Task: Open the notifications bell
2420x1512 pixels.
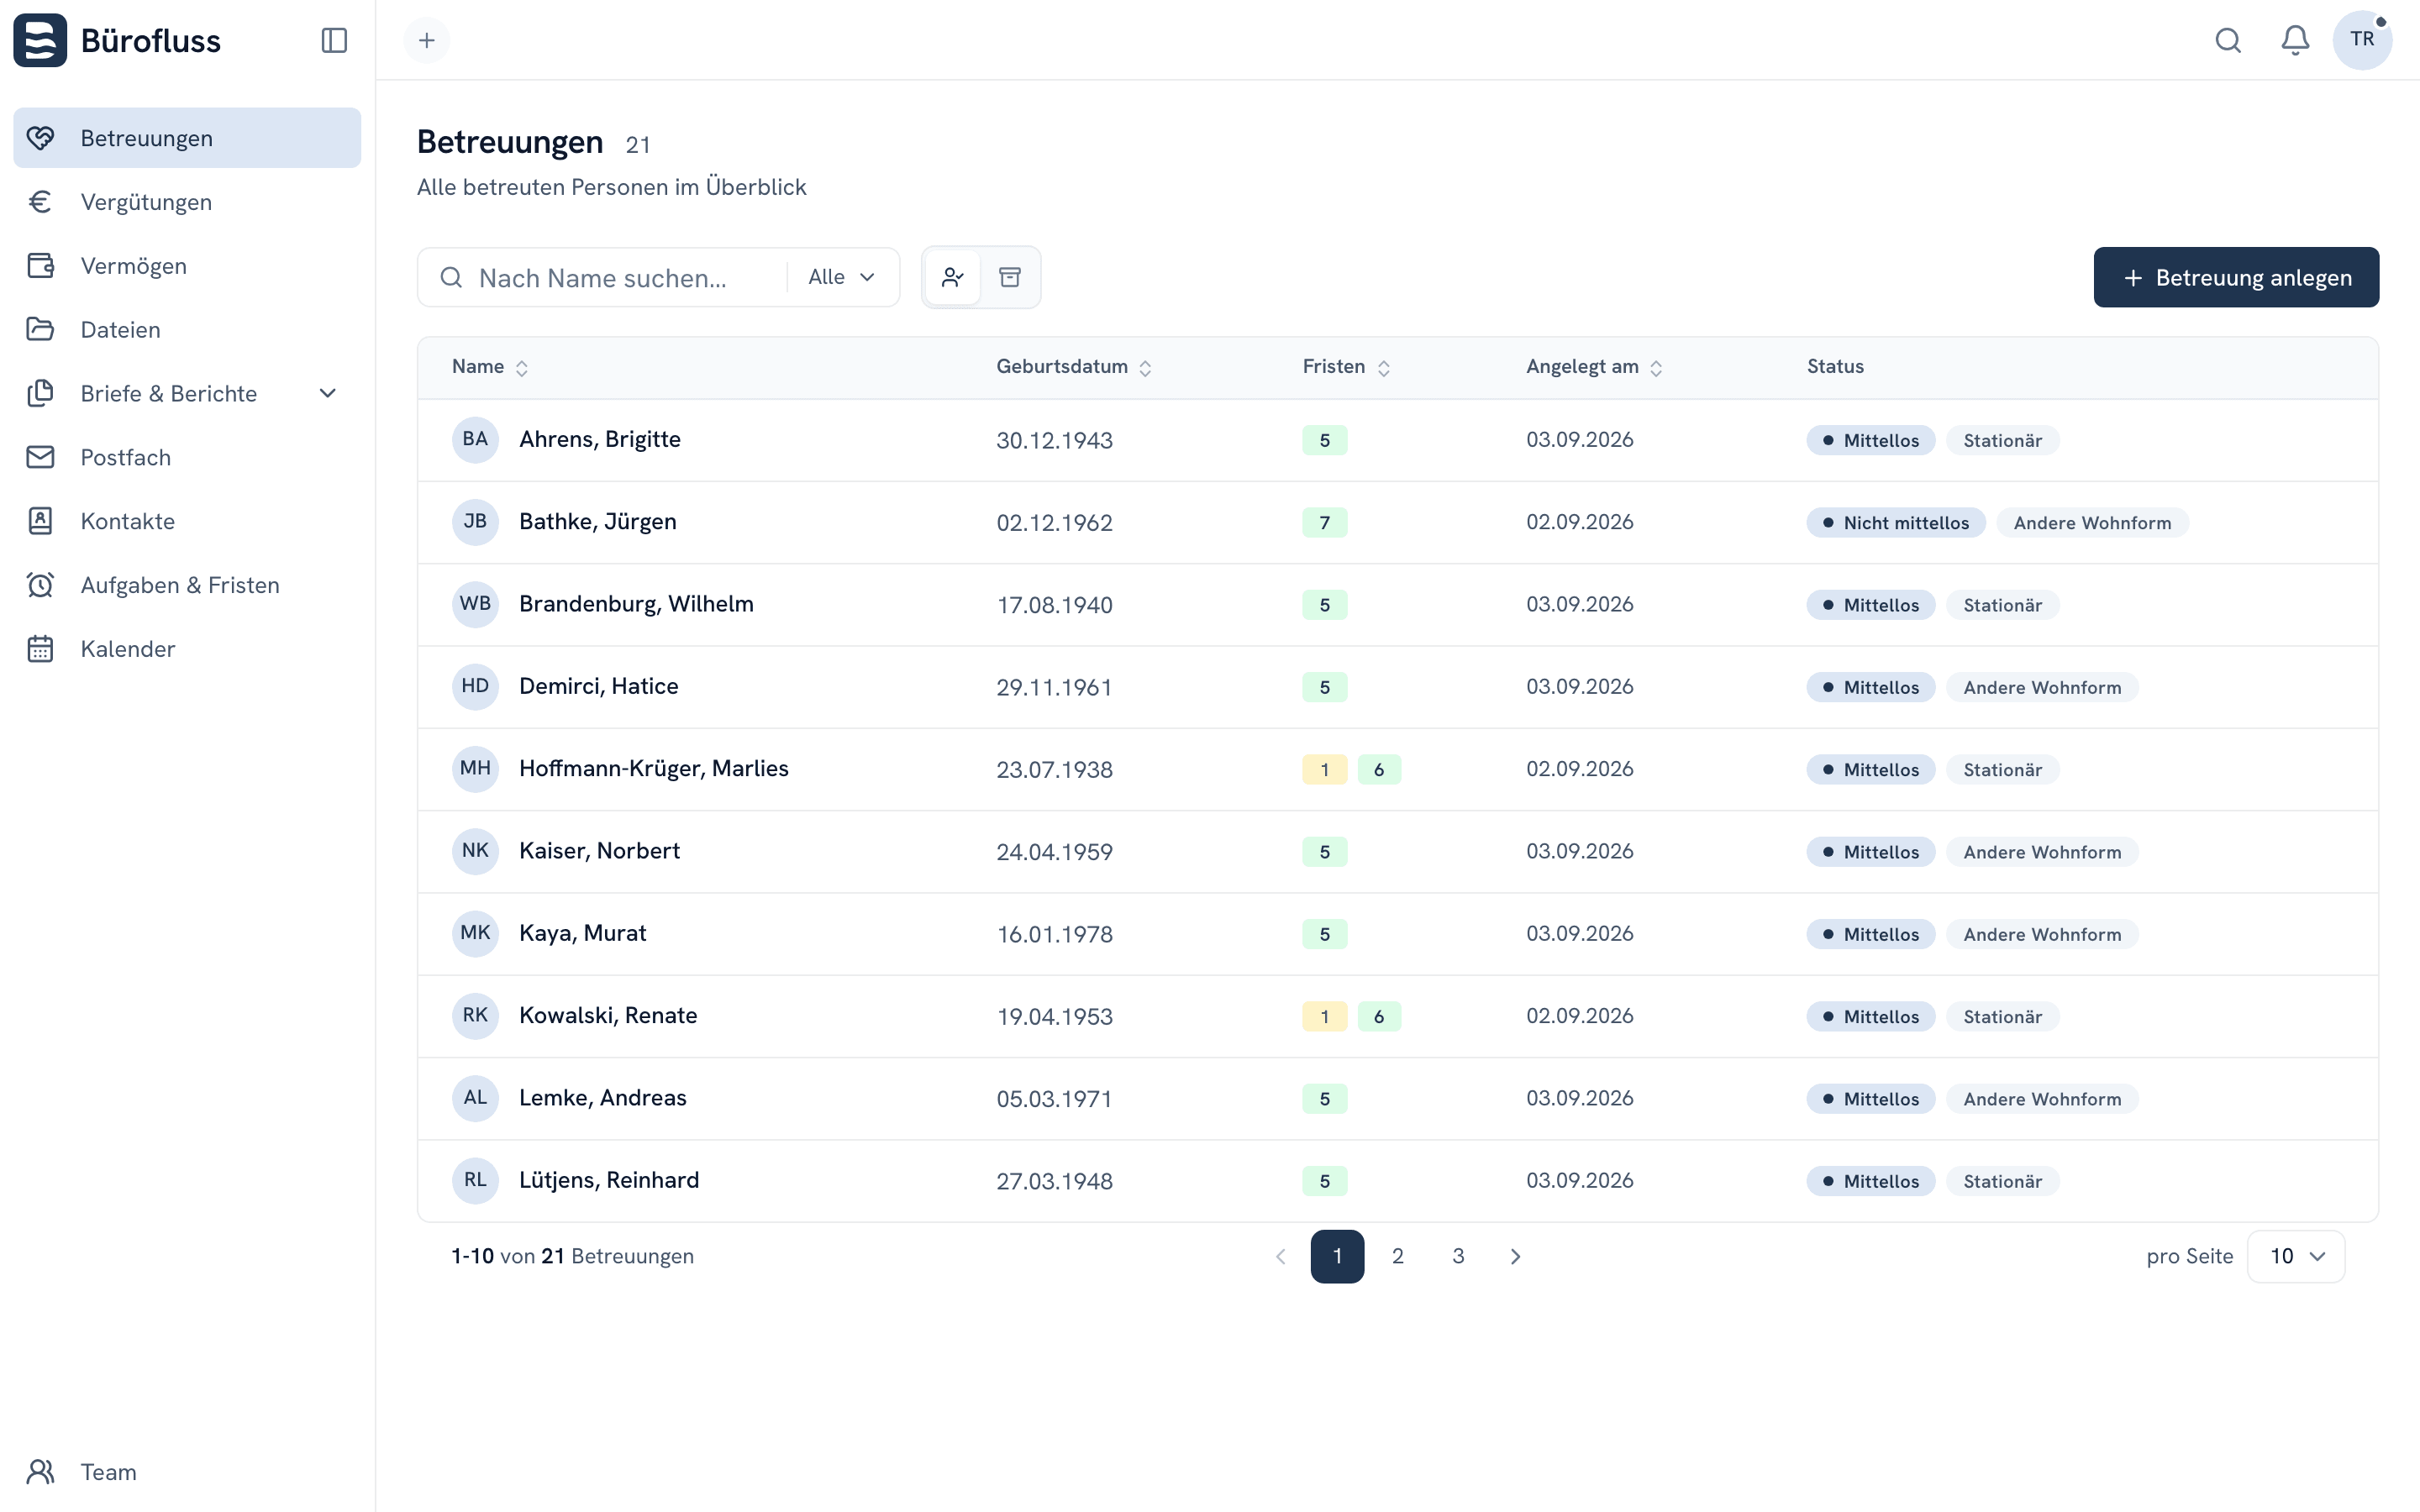Action: 2295,40
